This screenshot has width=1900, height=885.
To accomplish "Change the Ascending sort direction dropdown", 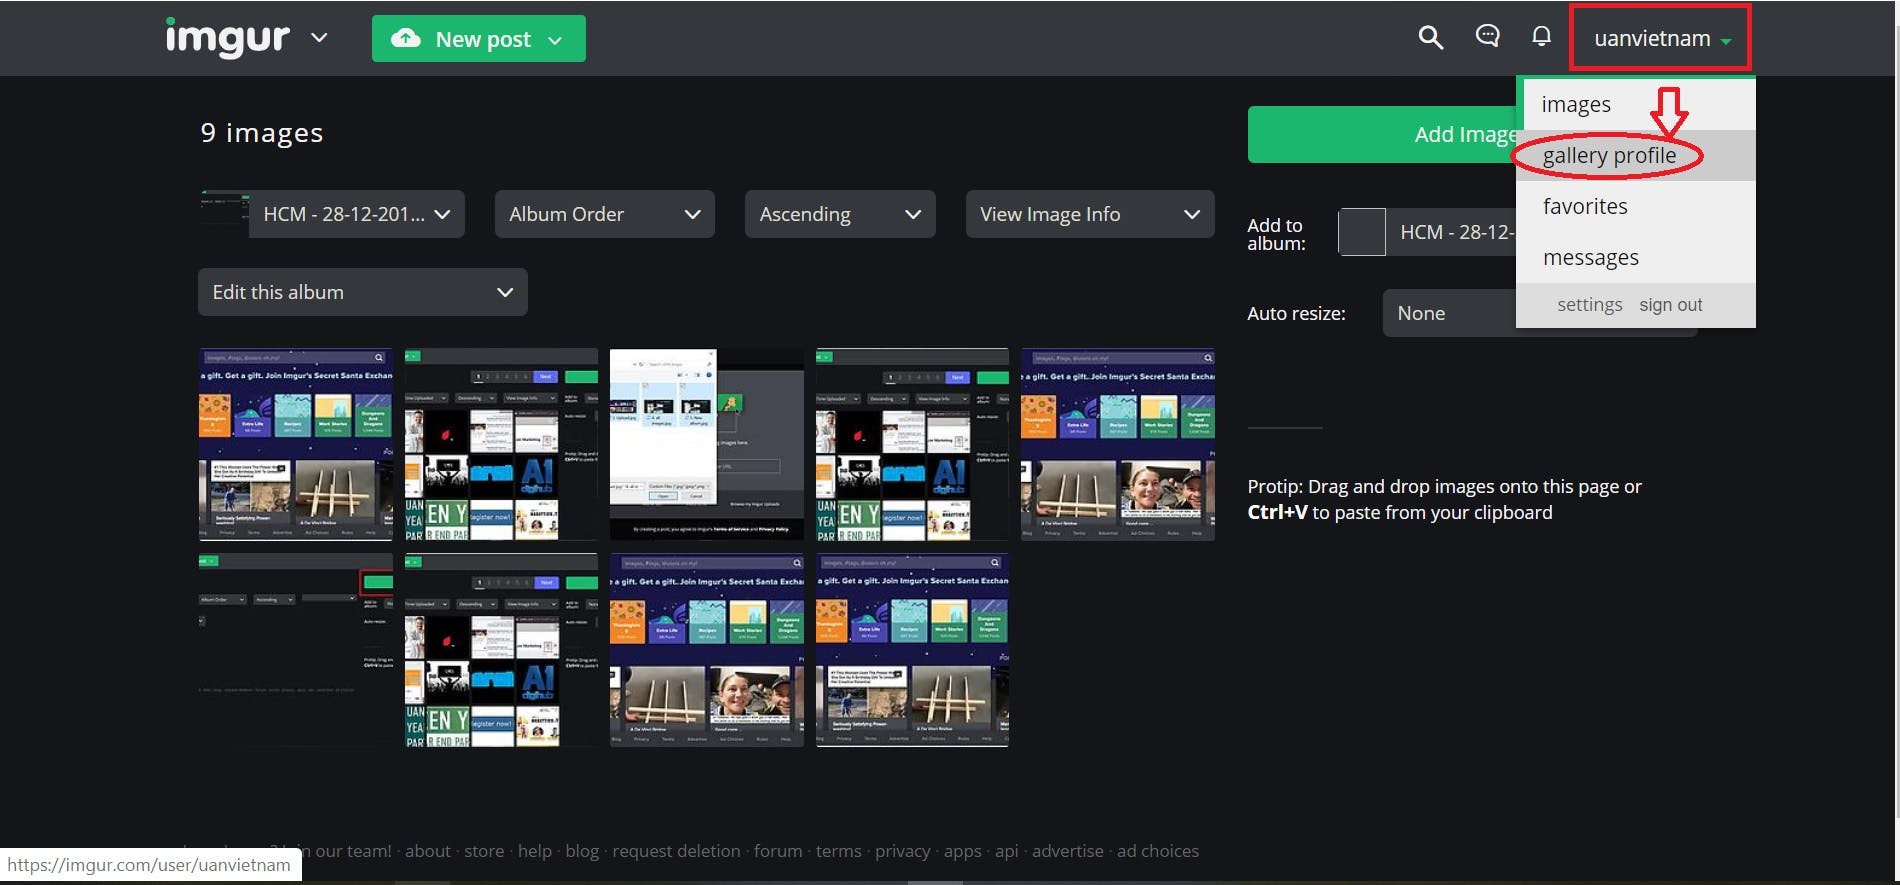I will tap(840, 214).
